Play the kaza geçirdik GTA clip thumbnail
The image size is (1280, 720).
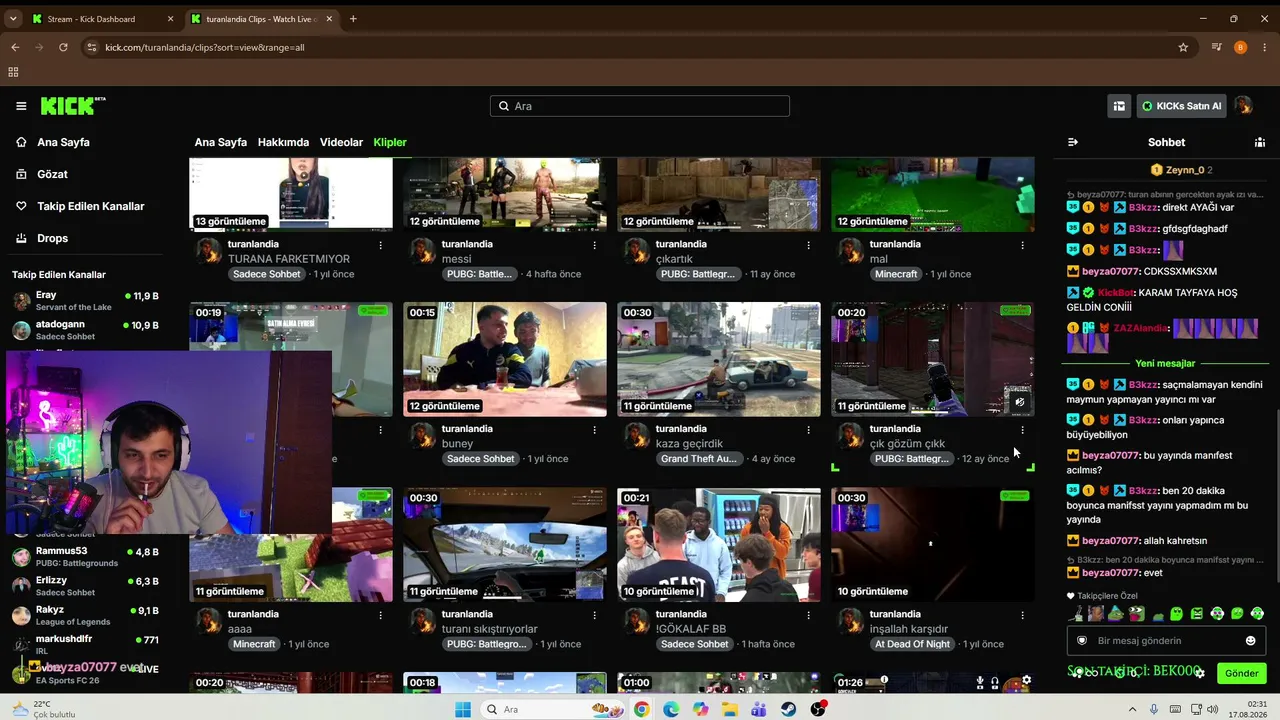pyautogui.click(x=719, y=359)
